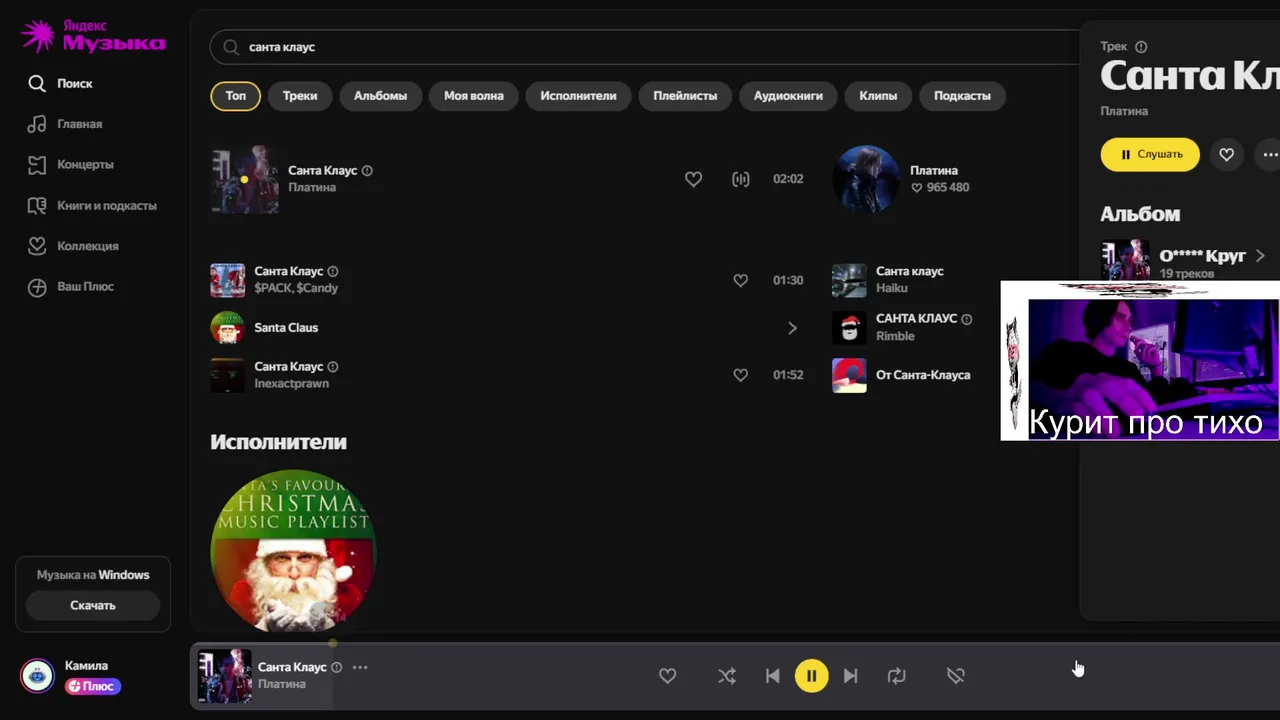The width and height of the screenshot is (1280, 720).
Task: Open the three-dot menu in player bar
Action: (360, 667)
